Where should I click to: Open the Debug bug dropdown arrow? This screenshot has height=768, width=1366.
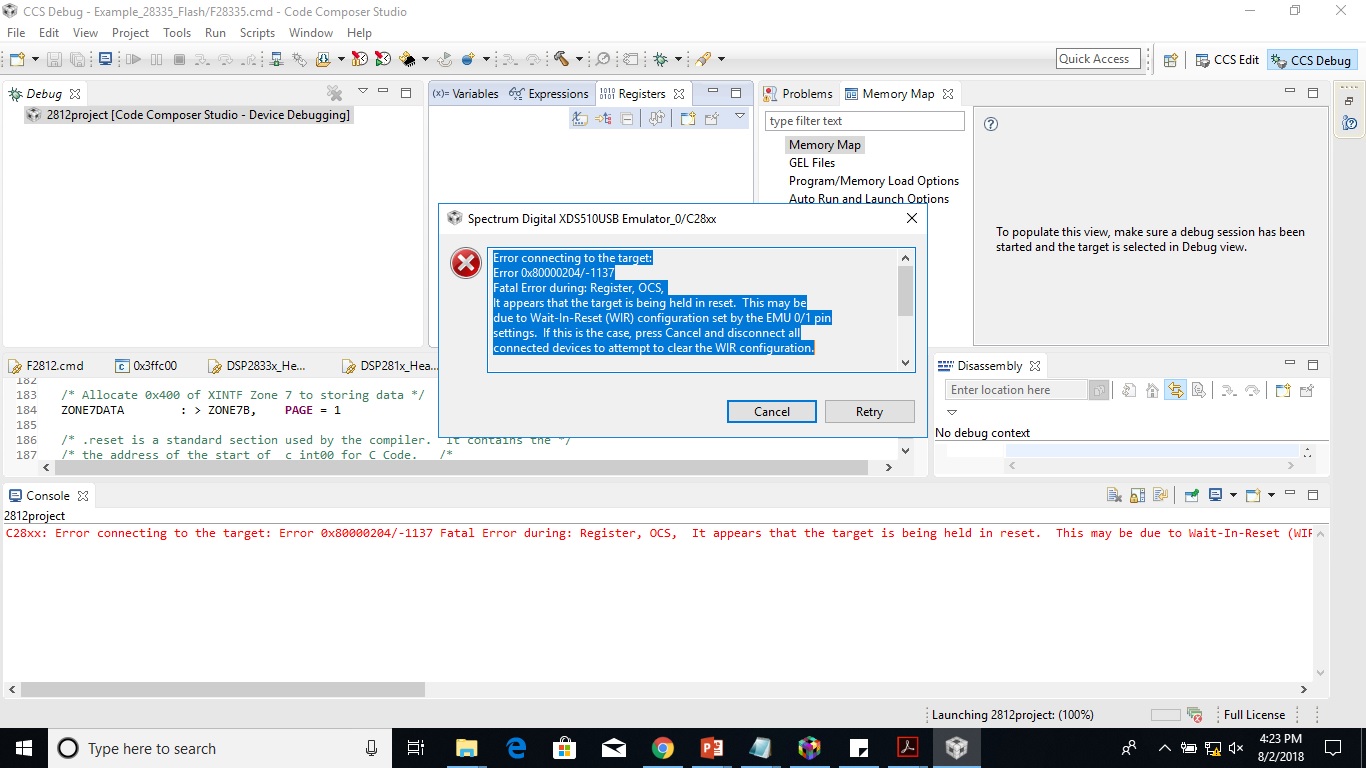click(678, 60)
